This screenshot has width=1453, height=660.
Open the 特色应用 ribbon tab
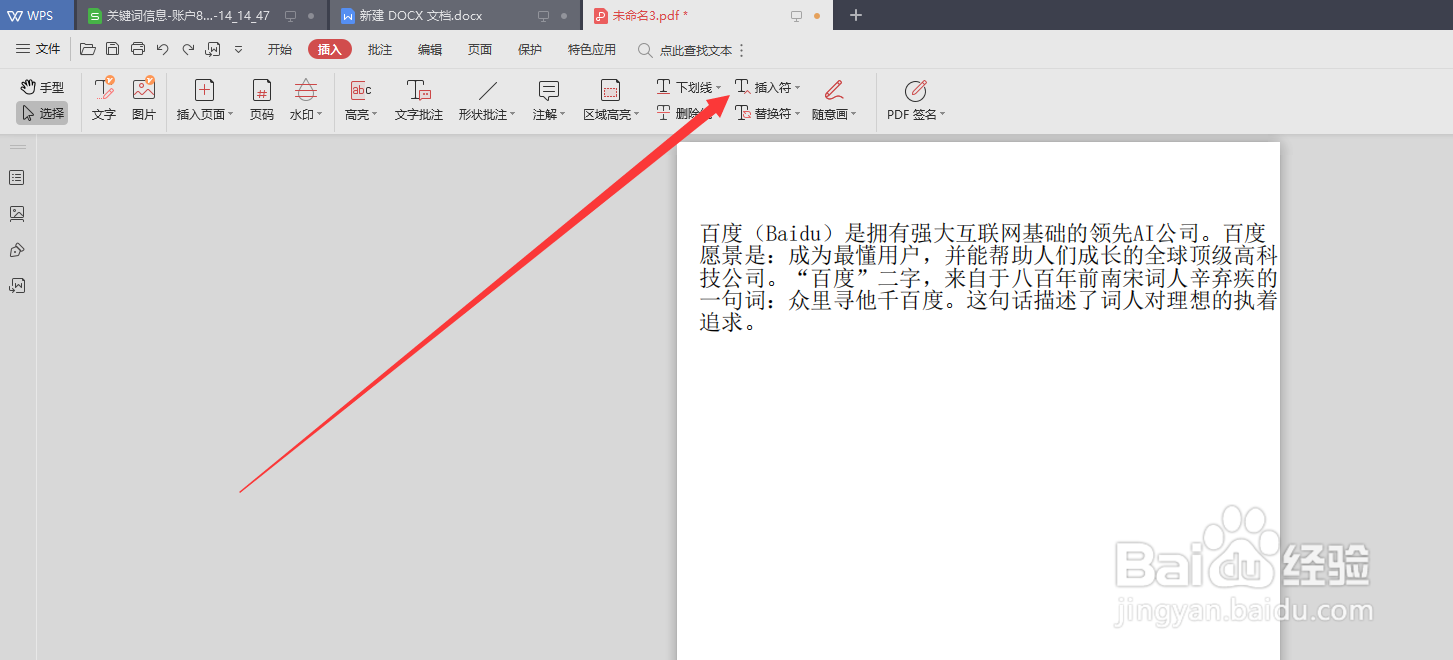592,49
